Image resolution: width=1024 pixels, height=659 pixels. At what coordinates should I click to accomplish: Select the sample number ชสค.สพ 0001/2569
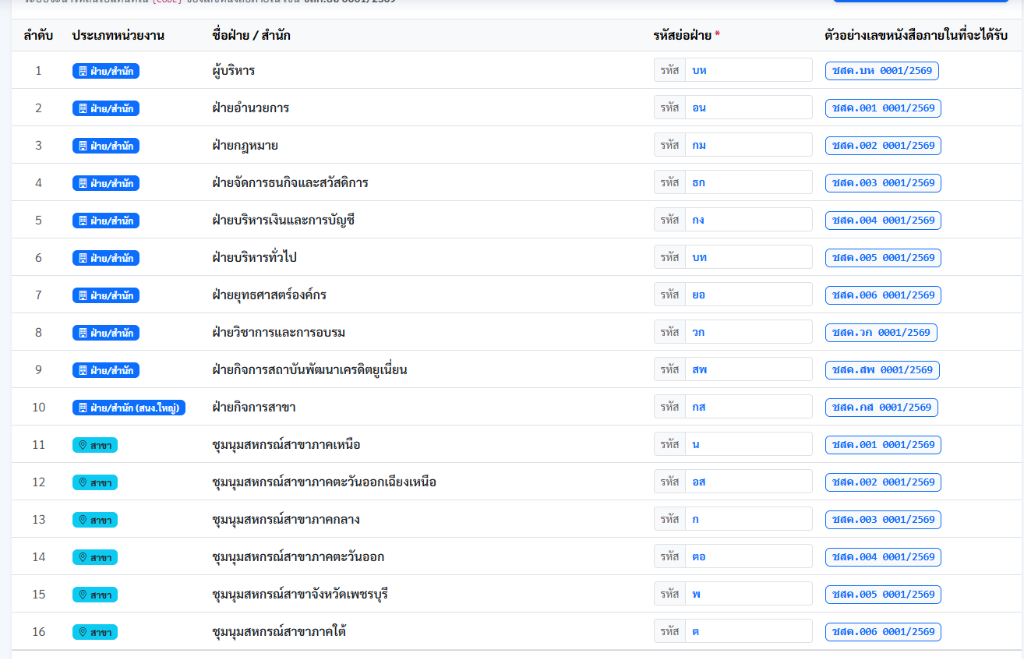click(882, 370)
